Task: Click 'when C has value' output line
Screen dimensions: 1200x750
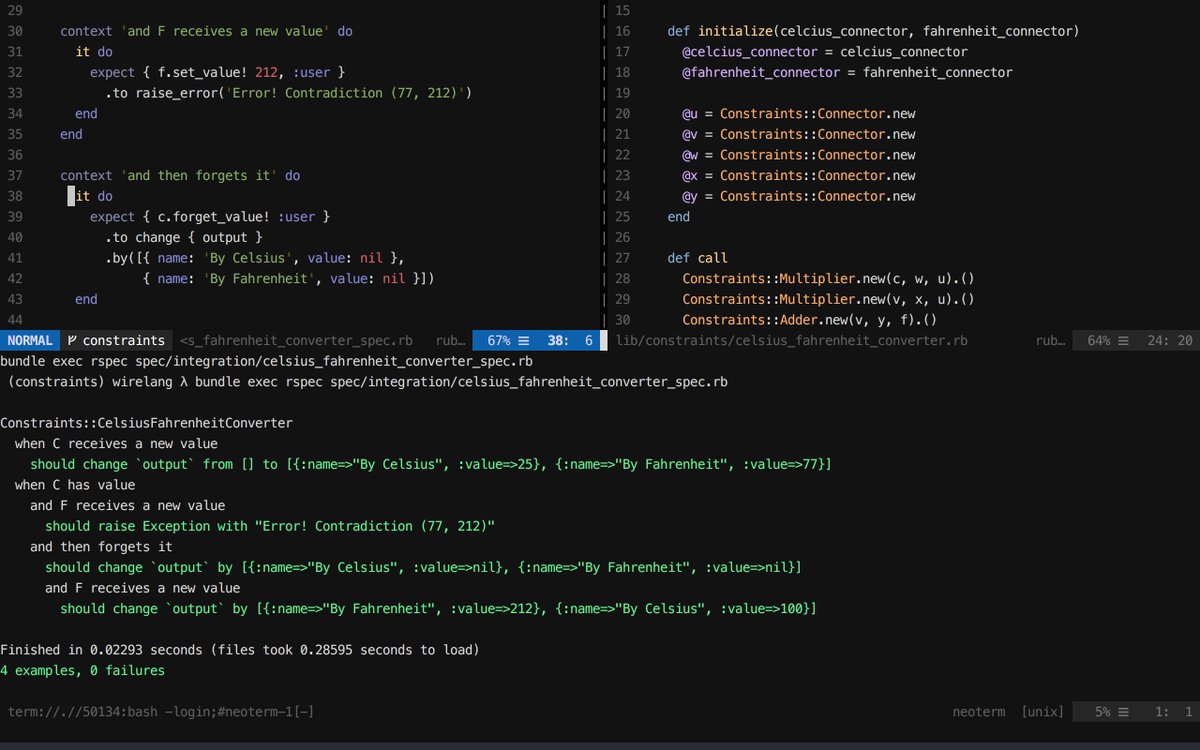Action: (75, 484)
